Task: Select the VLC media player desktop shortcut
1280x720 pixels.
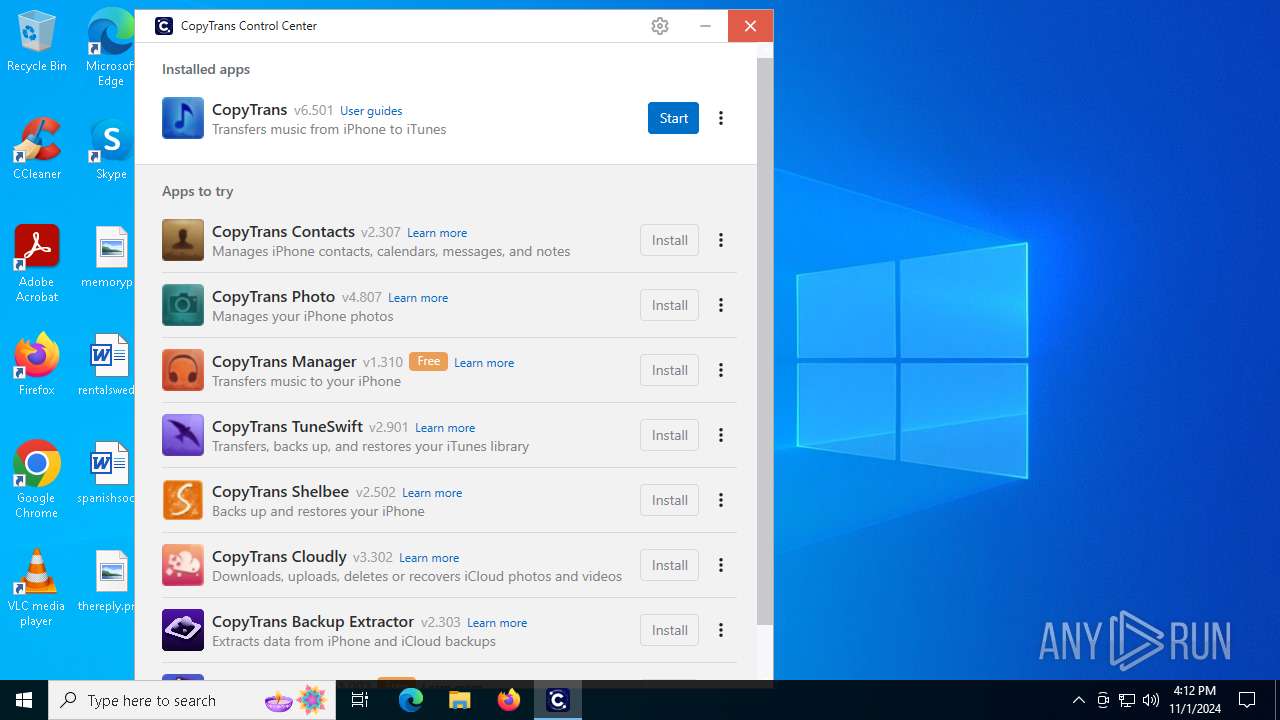Action: pos(37,588)
